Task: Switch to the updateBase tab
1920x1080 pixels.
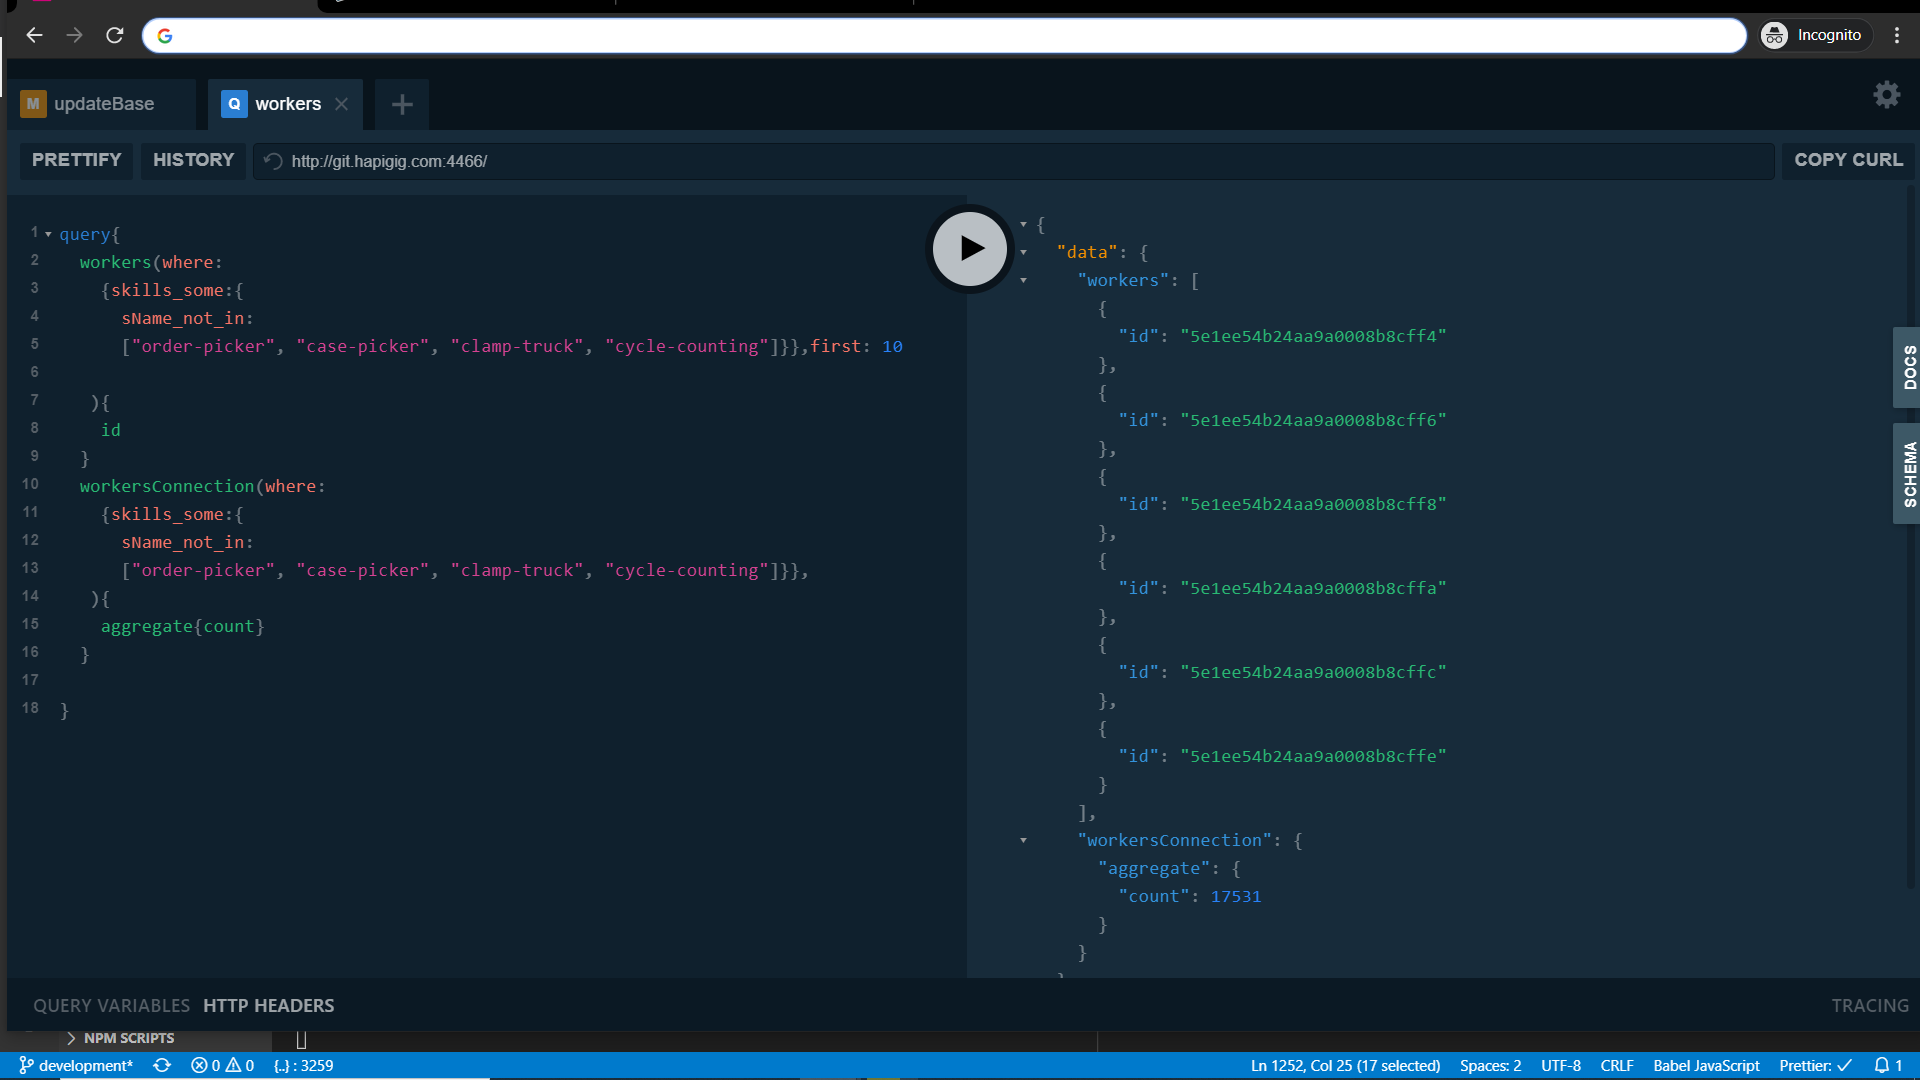Action: pos(103,104)
